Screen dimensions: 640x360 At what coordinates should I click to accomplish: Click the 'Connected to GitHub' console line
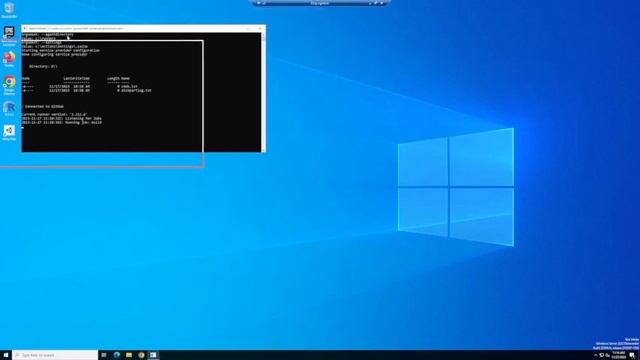click(44, 107)
